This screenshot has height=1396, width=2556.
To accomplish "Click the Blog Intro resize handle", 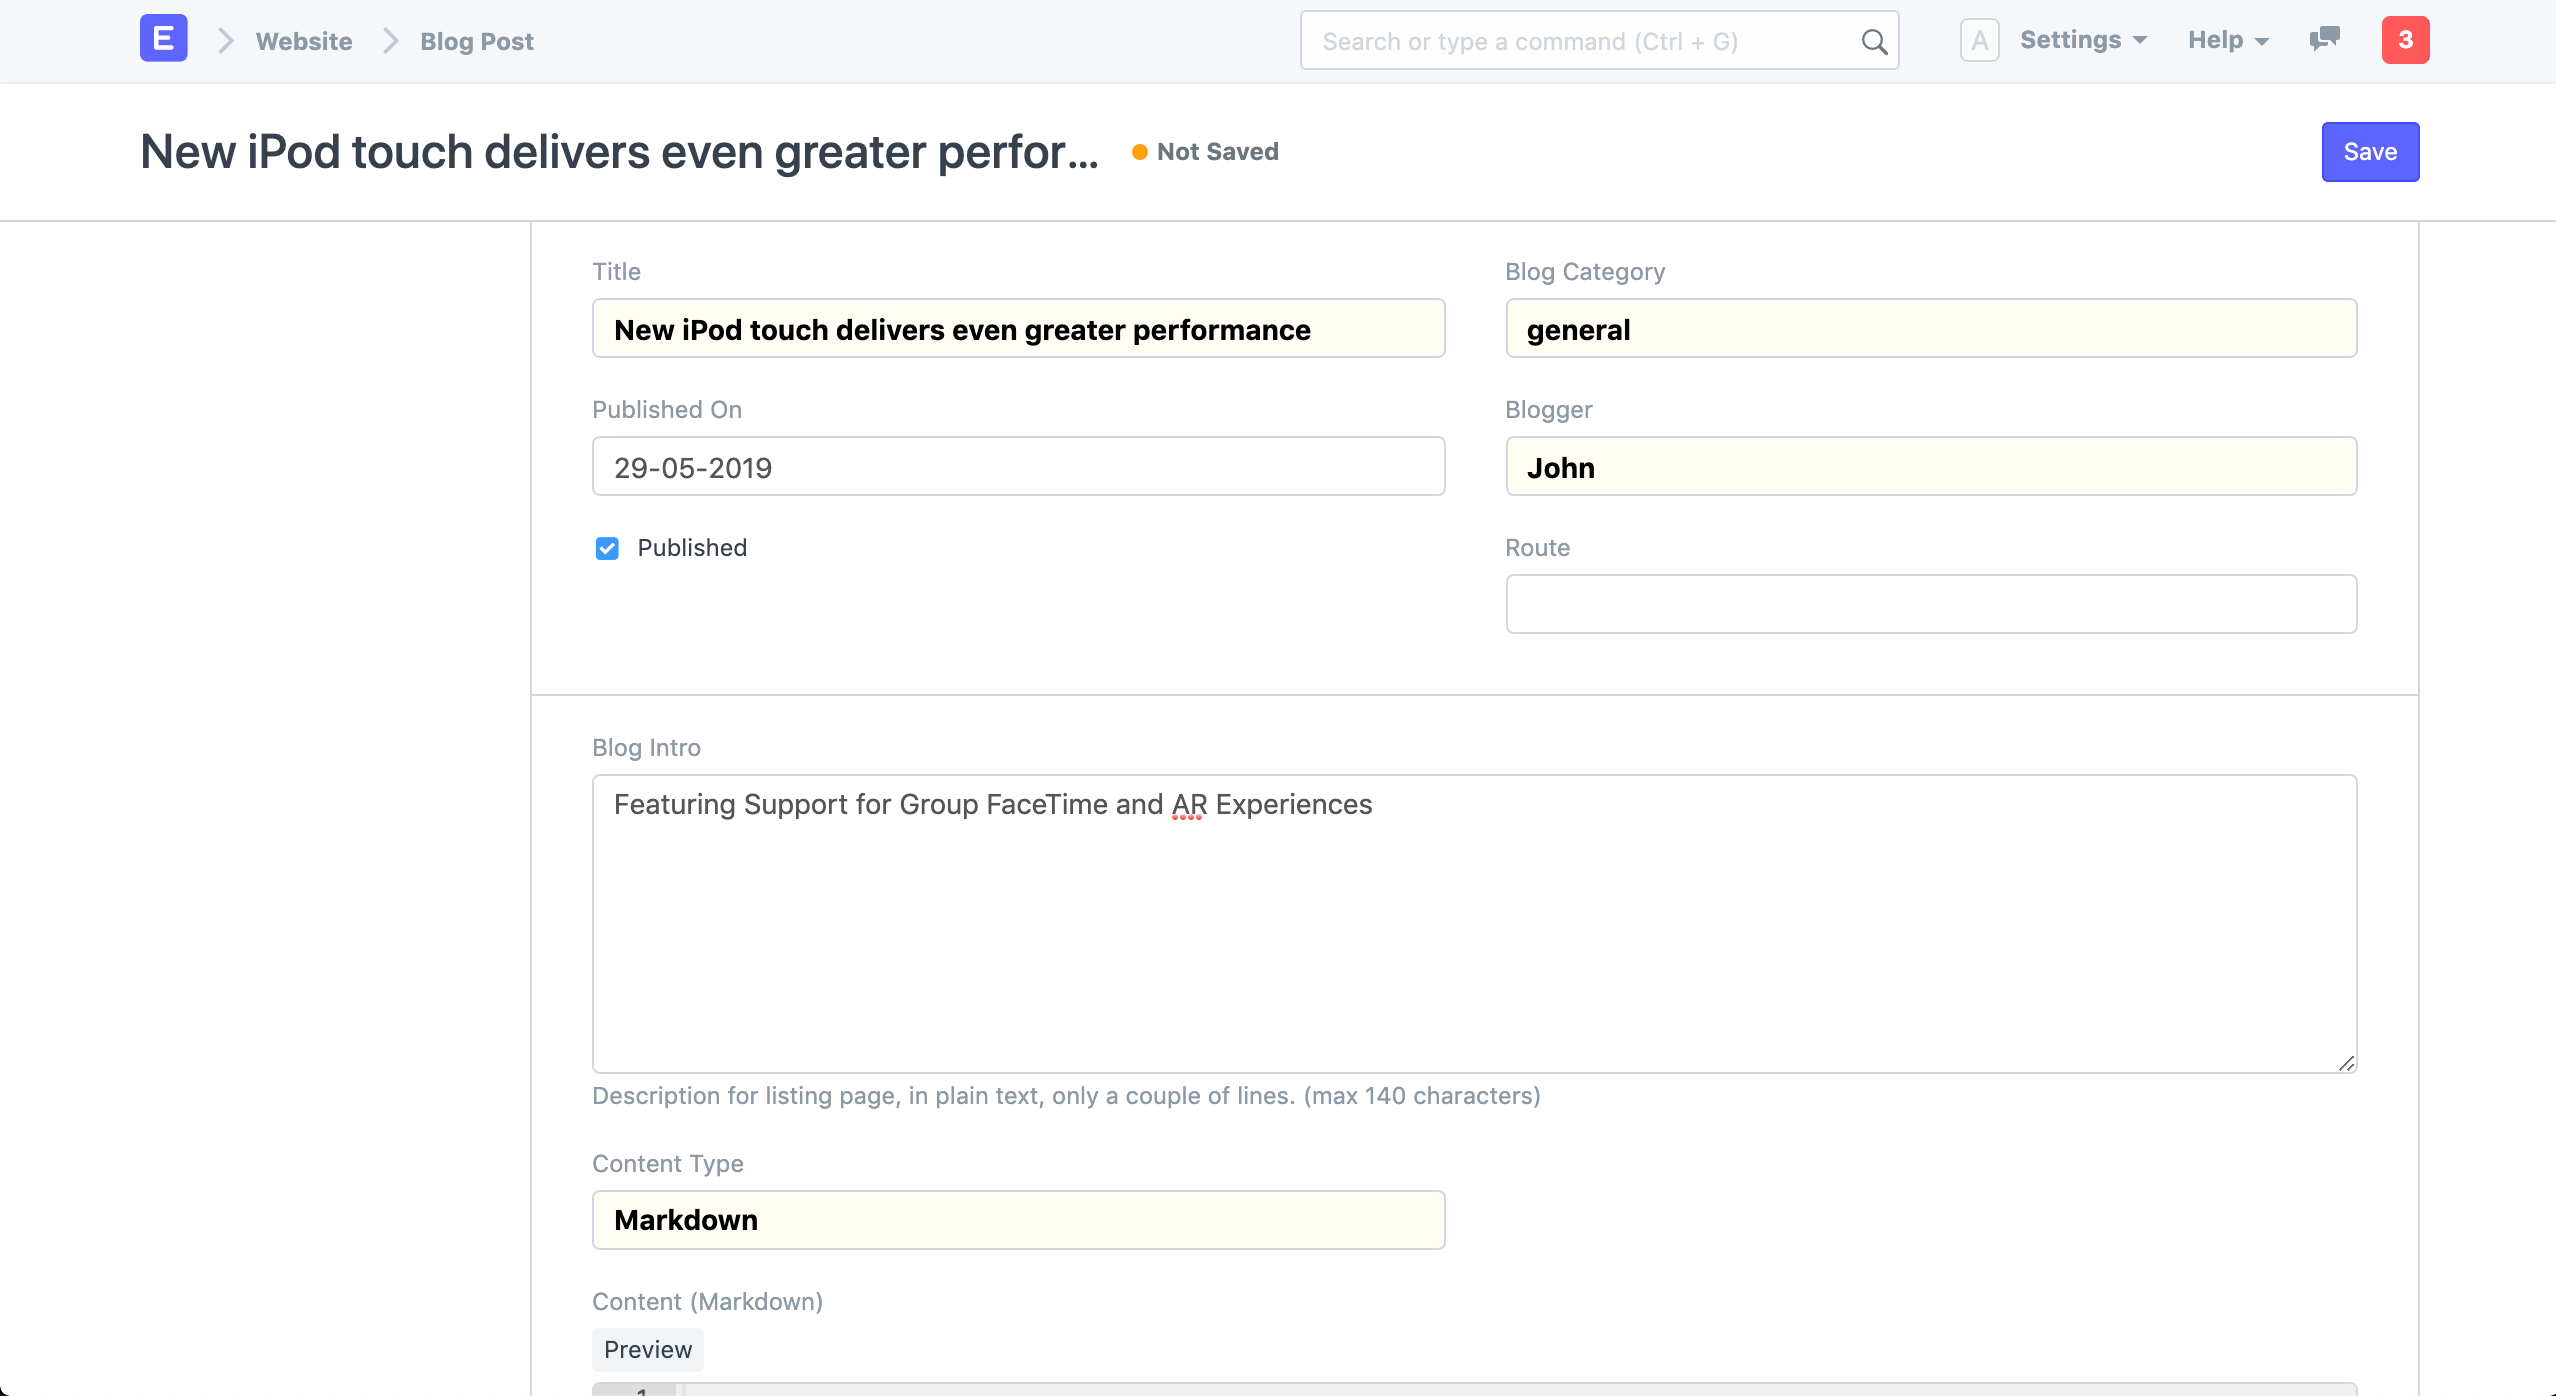I will (x=2346, y=1063).
